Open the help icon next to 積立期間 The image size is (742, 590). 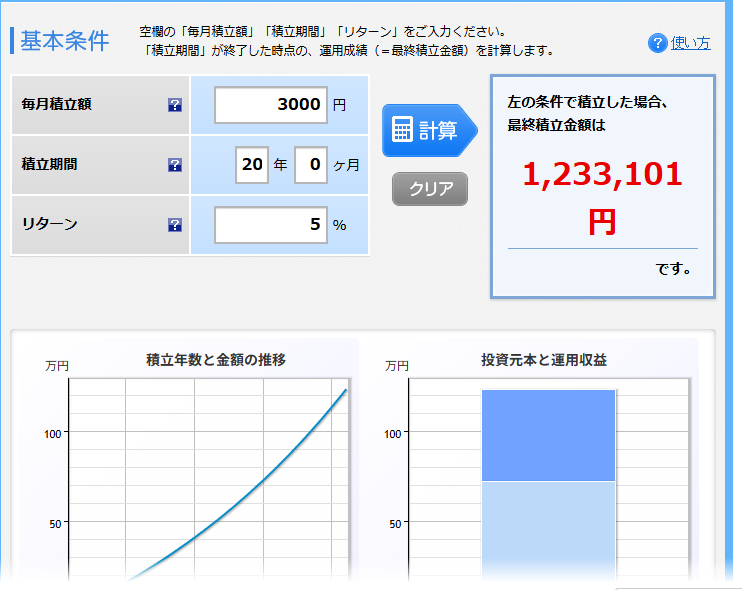[x=175, y=165]
